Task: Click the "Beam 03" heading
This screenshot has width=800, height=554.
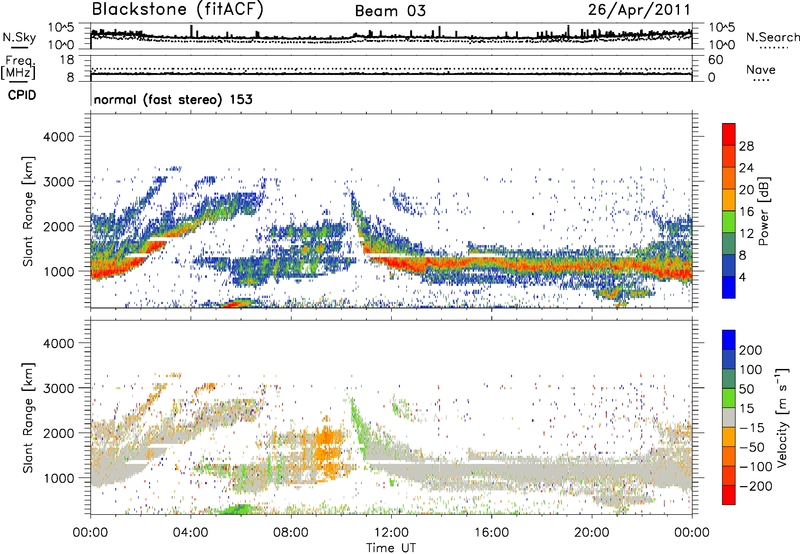Action: [390, 11]
